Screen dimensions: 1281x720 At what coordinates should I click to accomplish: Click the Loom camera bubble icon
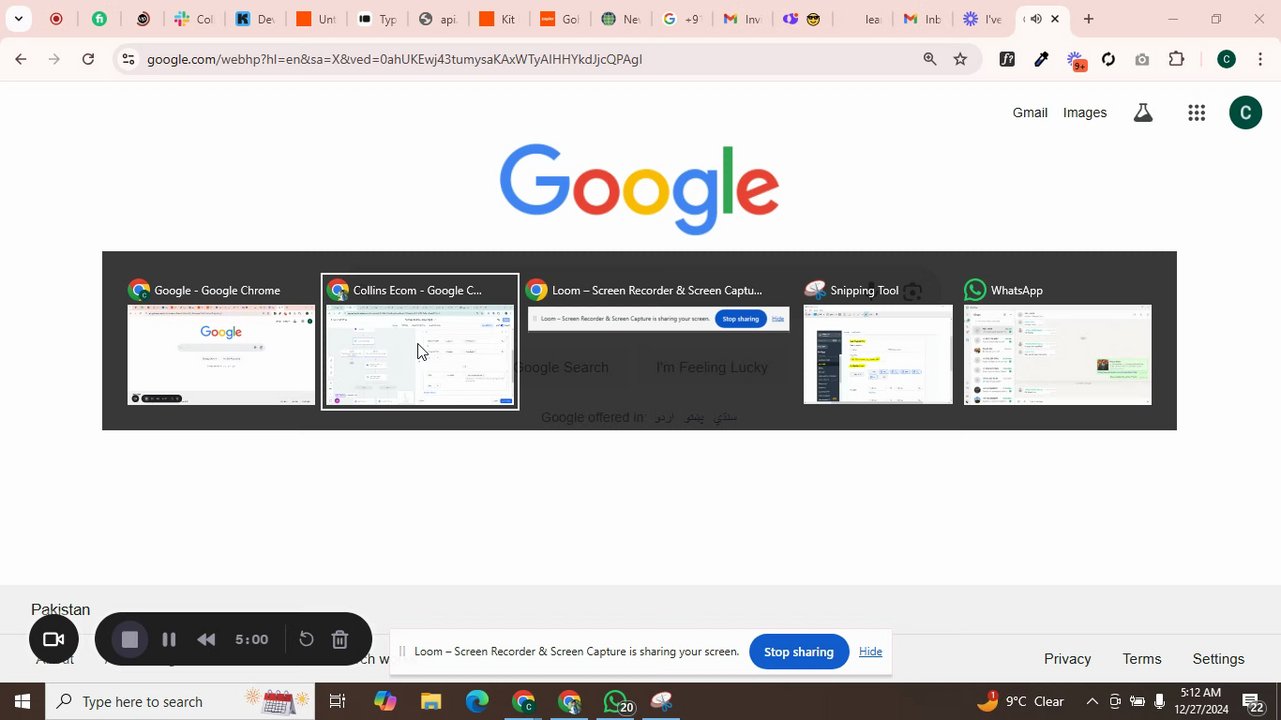tap(54, 640)
